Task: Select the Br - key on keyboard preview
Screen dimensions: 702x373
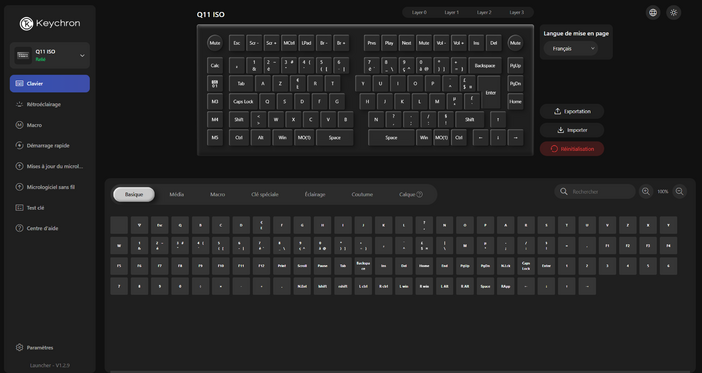Action: 324,43
